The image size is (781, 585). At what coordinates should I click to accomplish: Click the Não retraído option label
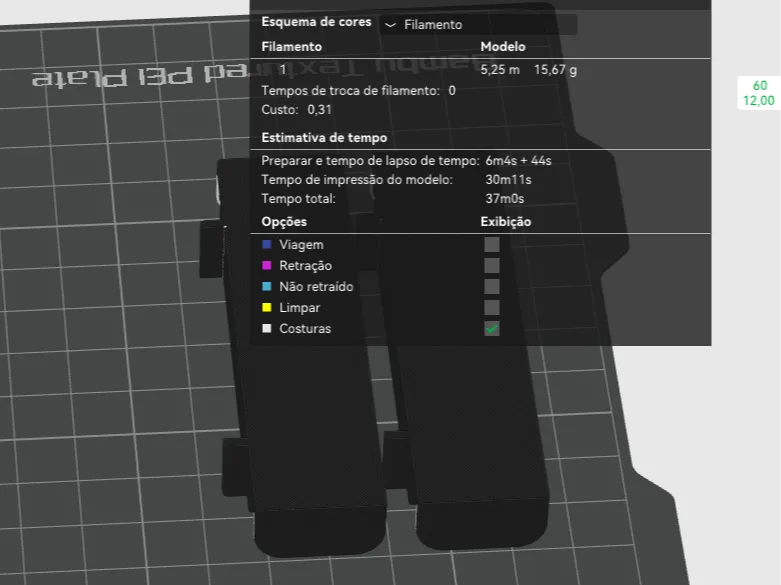click(316, 287)
